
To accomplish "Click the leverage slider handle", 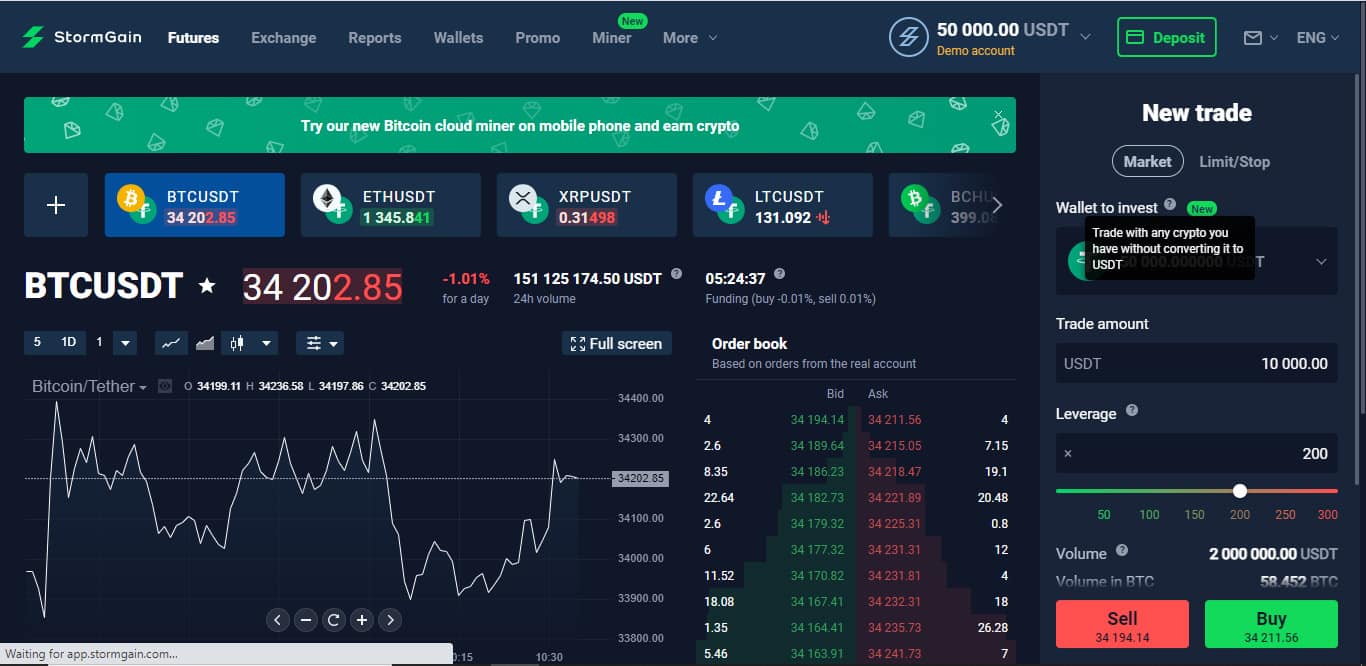I will (x=1240, y=491).
